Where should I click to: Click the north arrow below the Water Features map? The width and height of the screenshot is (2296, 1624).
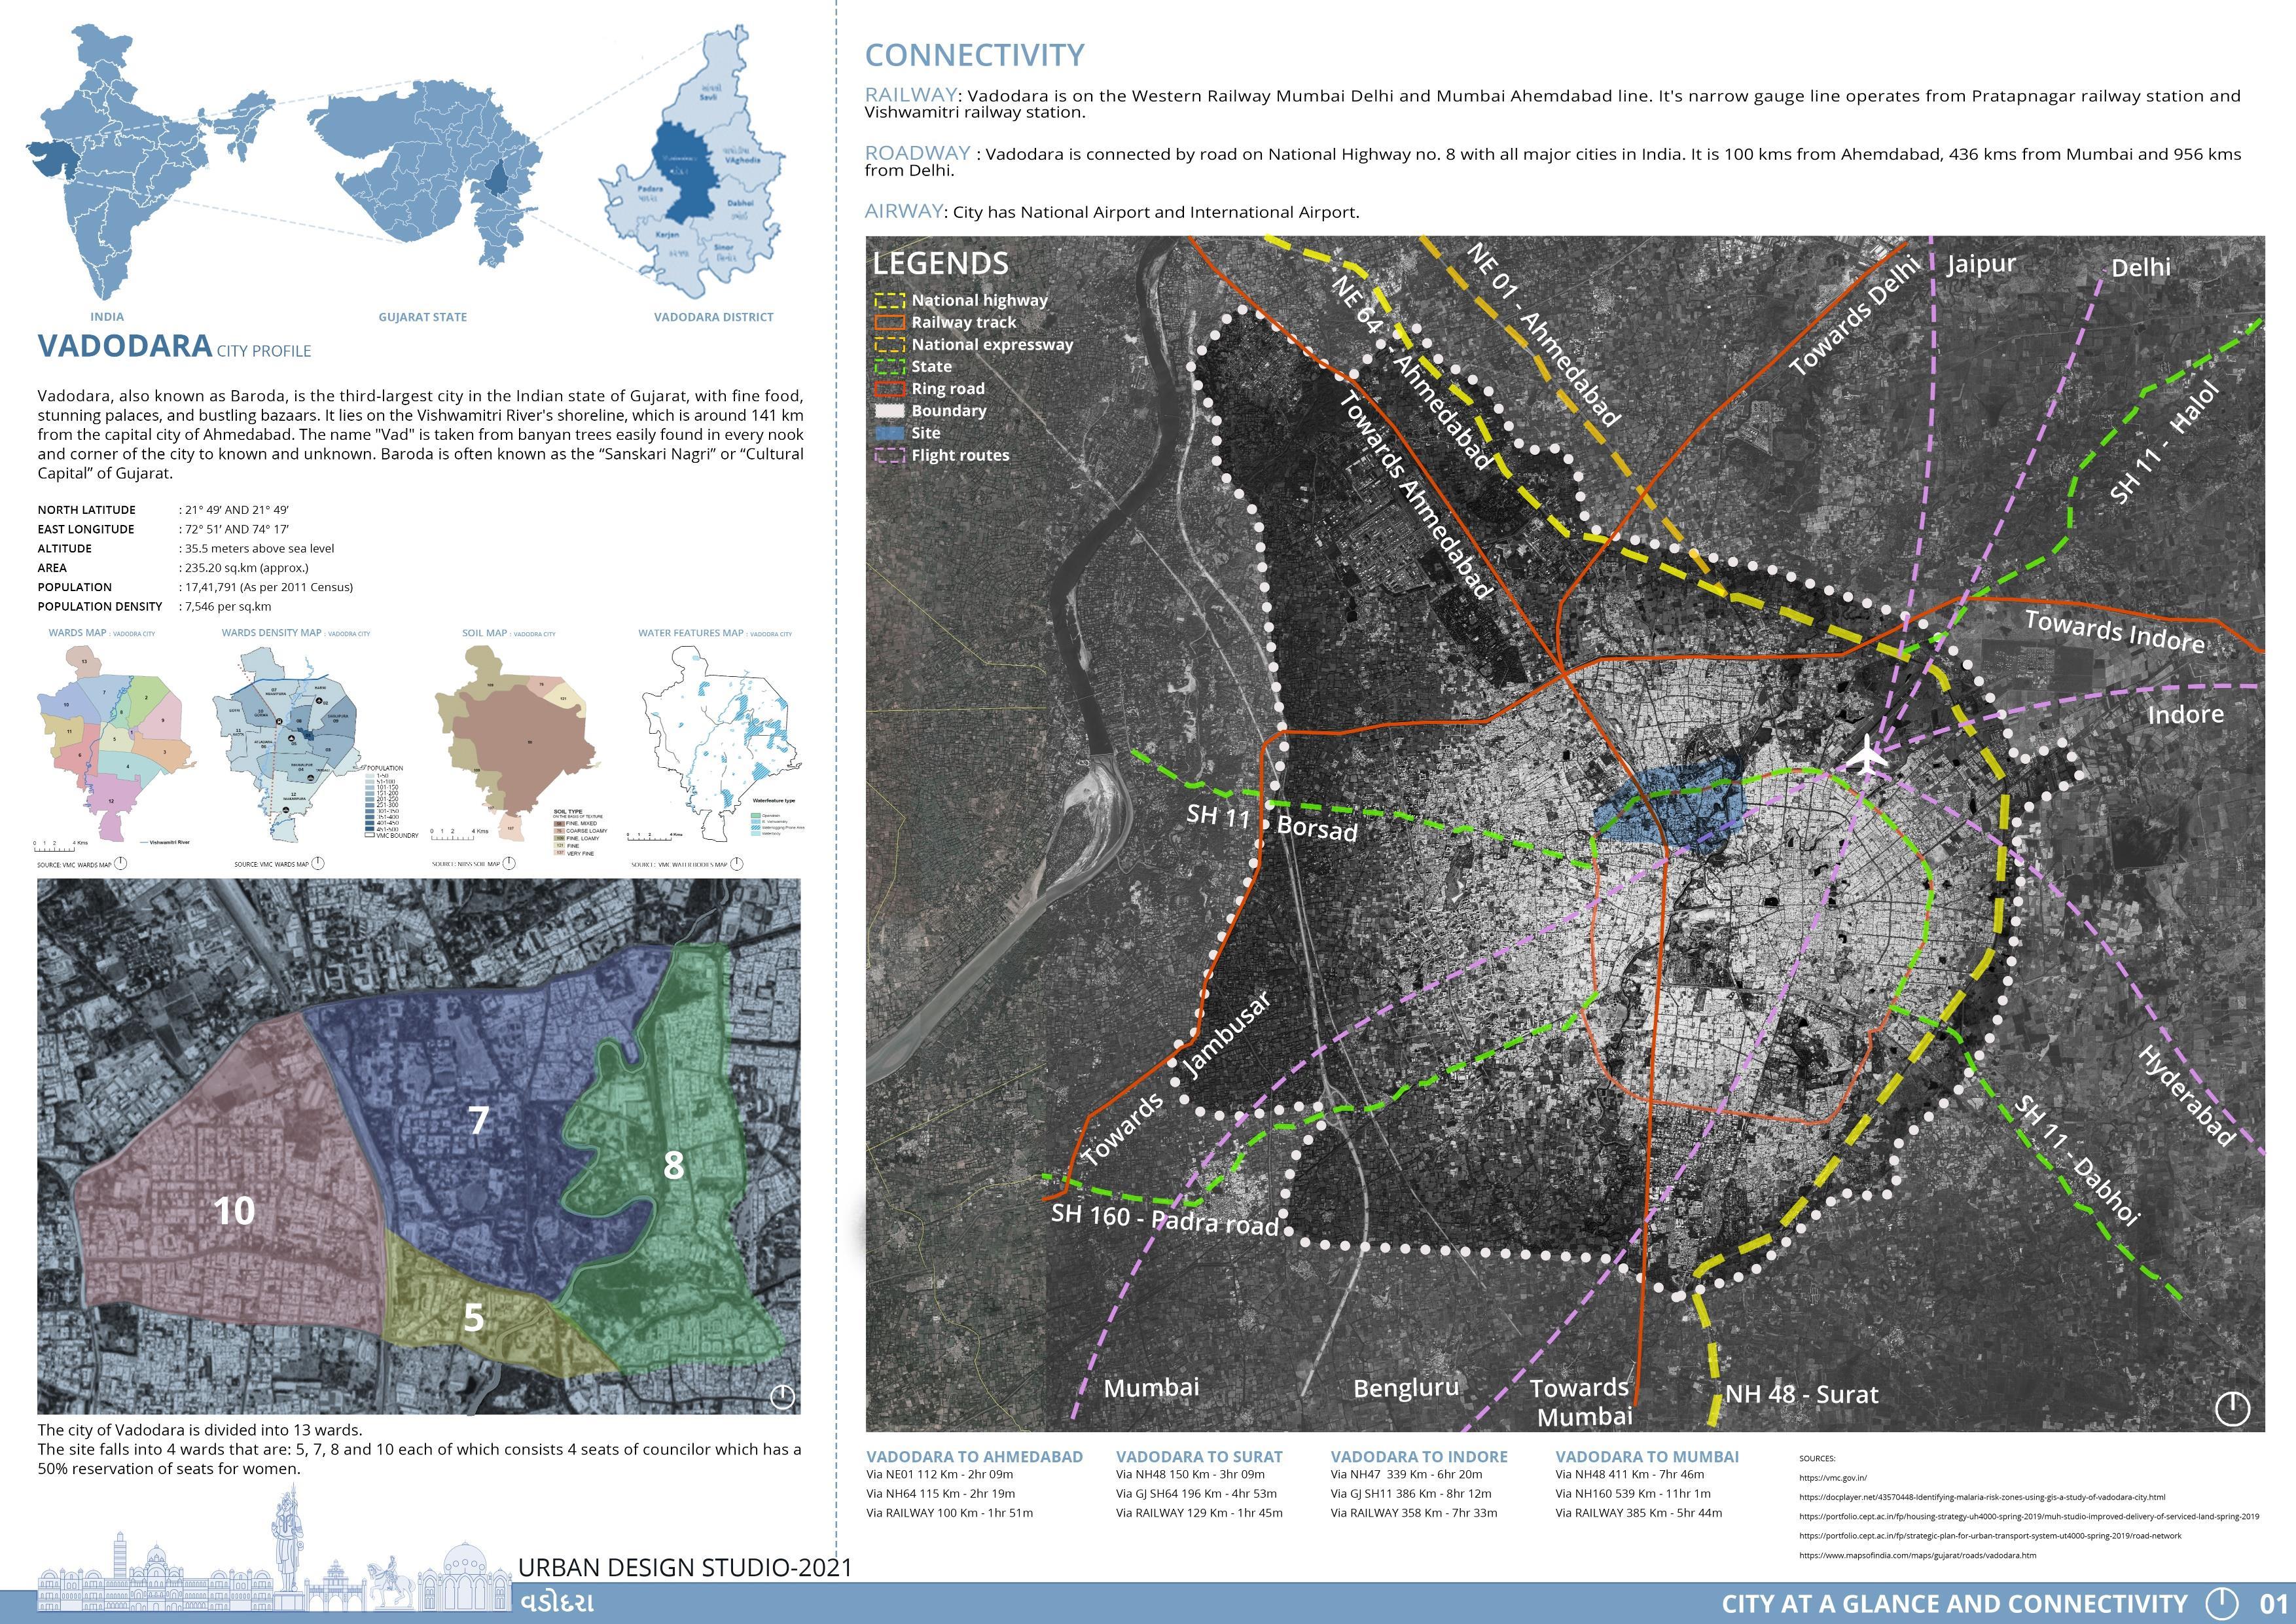[x=737, y=864]
